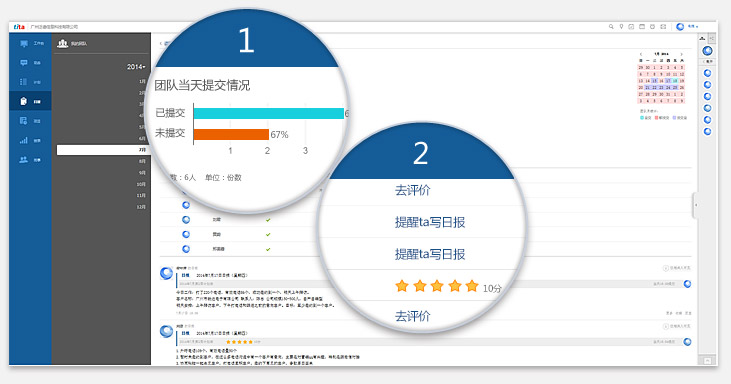731x384 pixels.
Task: Click the small avatar on the first report's gray bar
Action: point(687,284)
